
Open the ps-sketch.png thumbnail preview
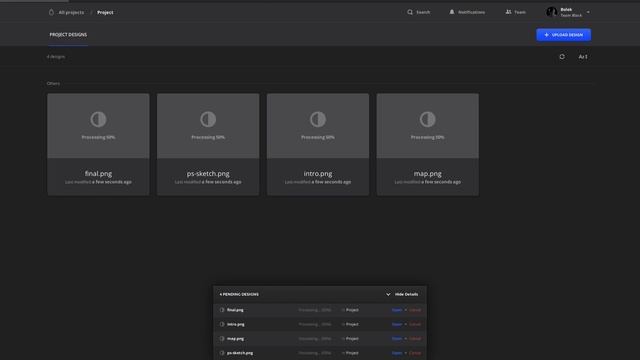(208, 126)
